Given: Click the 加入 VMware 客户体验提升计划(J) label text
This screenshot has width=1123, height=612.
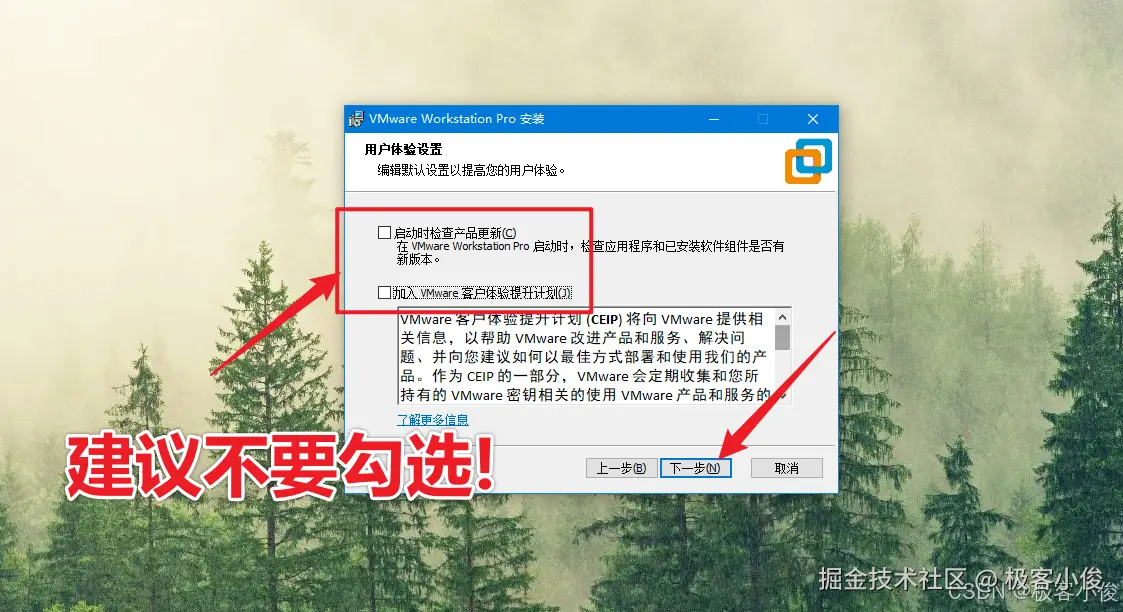Looking at the screenshot, I should coord(482,293).
